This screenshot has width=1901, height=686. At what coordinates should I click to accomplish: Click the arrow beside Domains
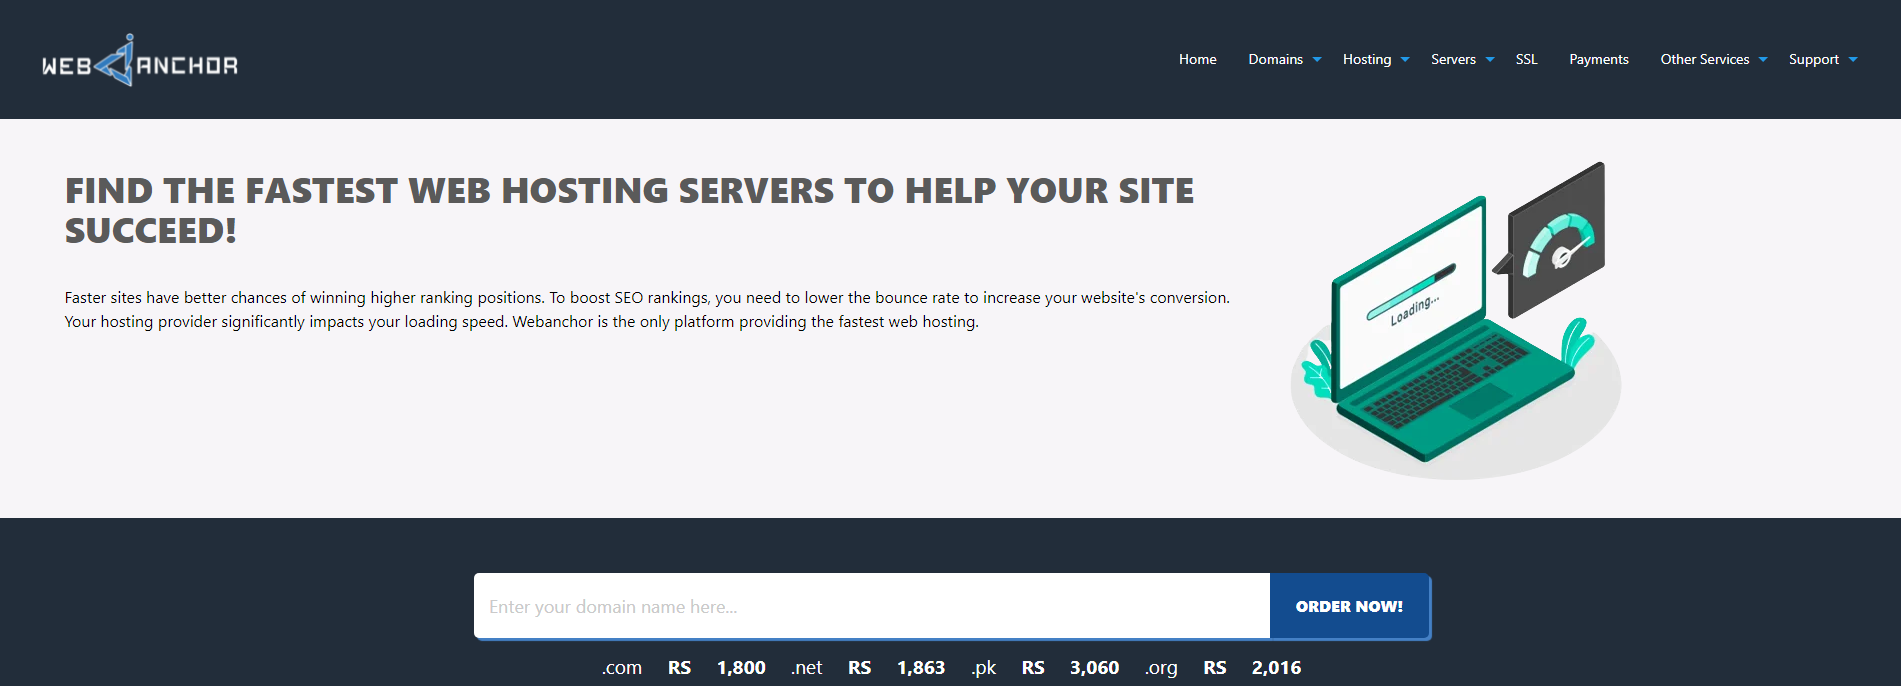click(x=1317, y=60)
